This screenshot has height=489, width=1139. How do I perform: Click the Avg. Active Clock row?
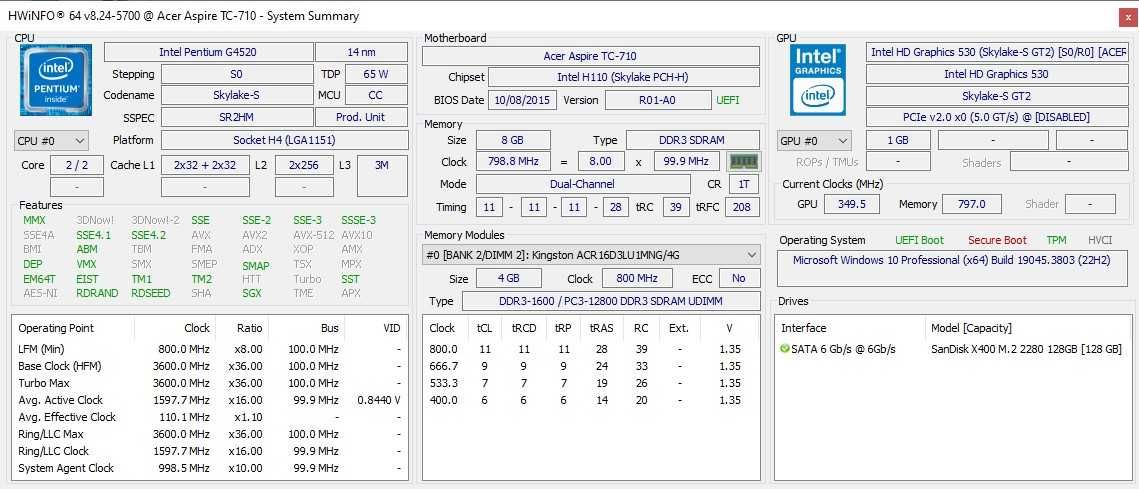pos(209,400)
